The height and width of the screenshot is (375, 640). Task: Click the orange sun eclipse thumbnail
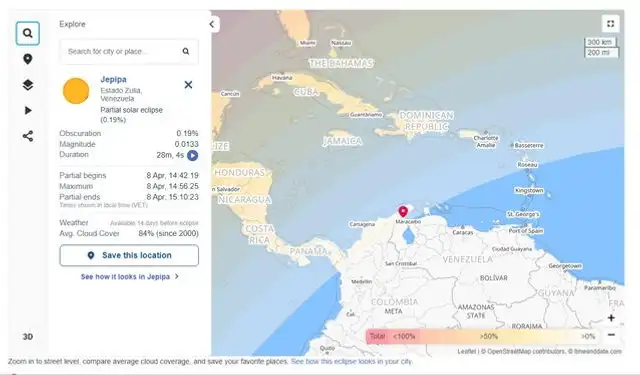76,91
